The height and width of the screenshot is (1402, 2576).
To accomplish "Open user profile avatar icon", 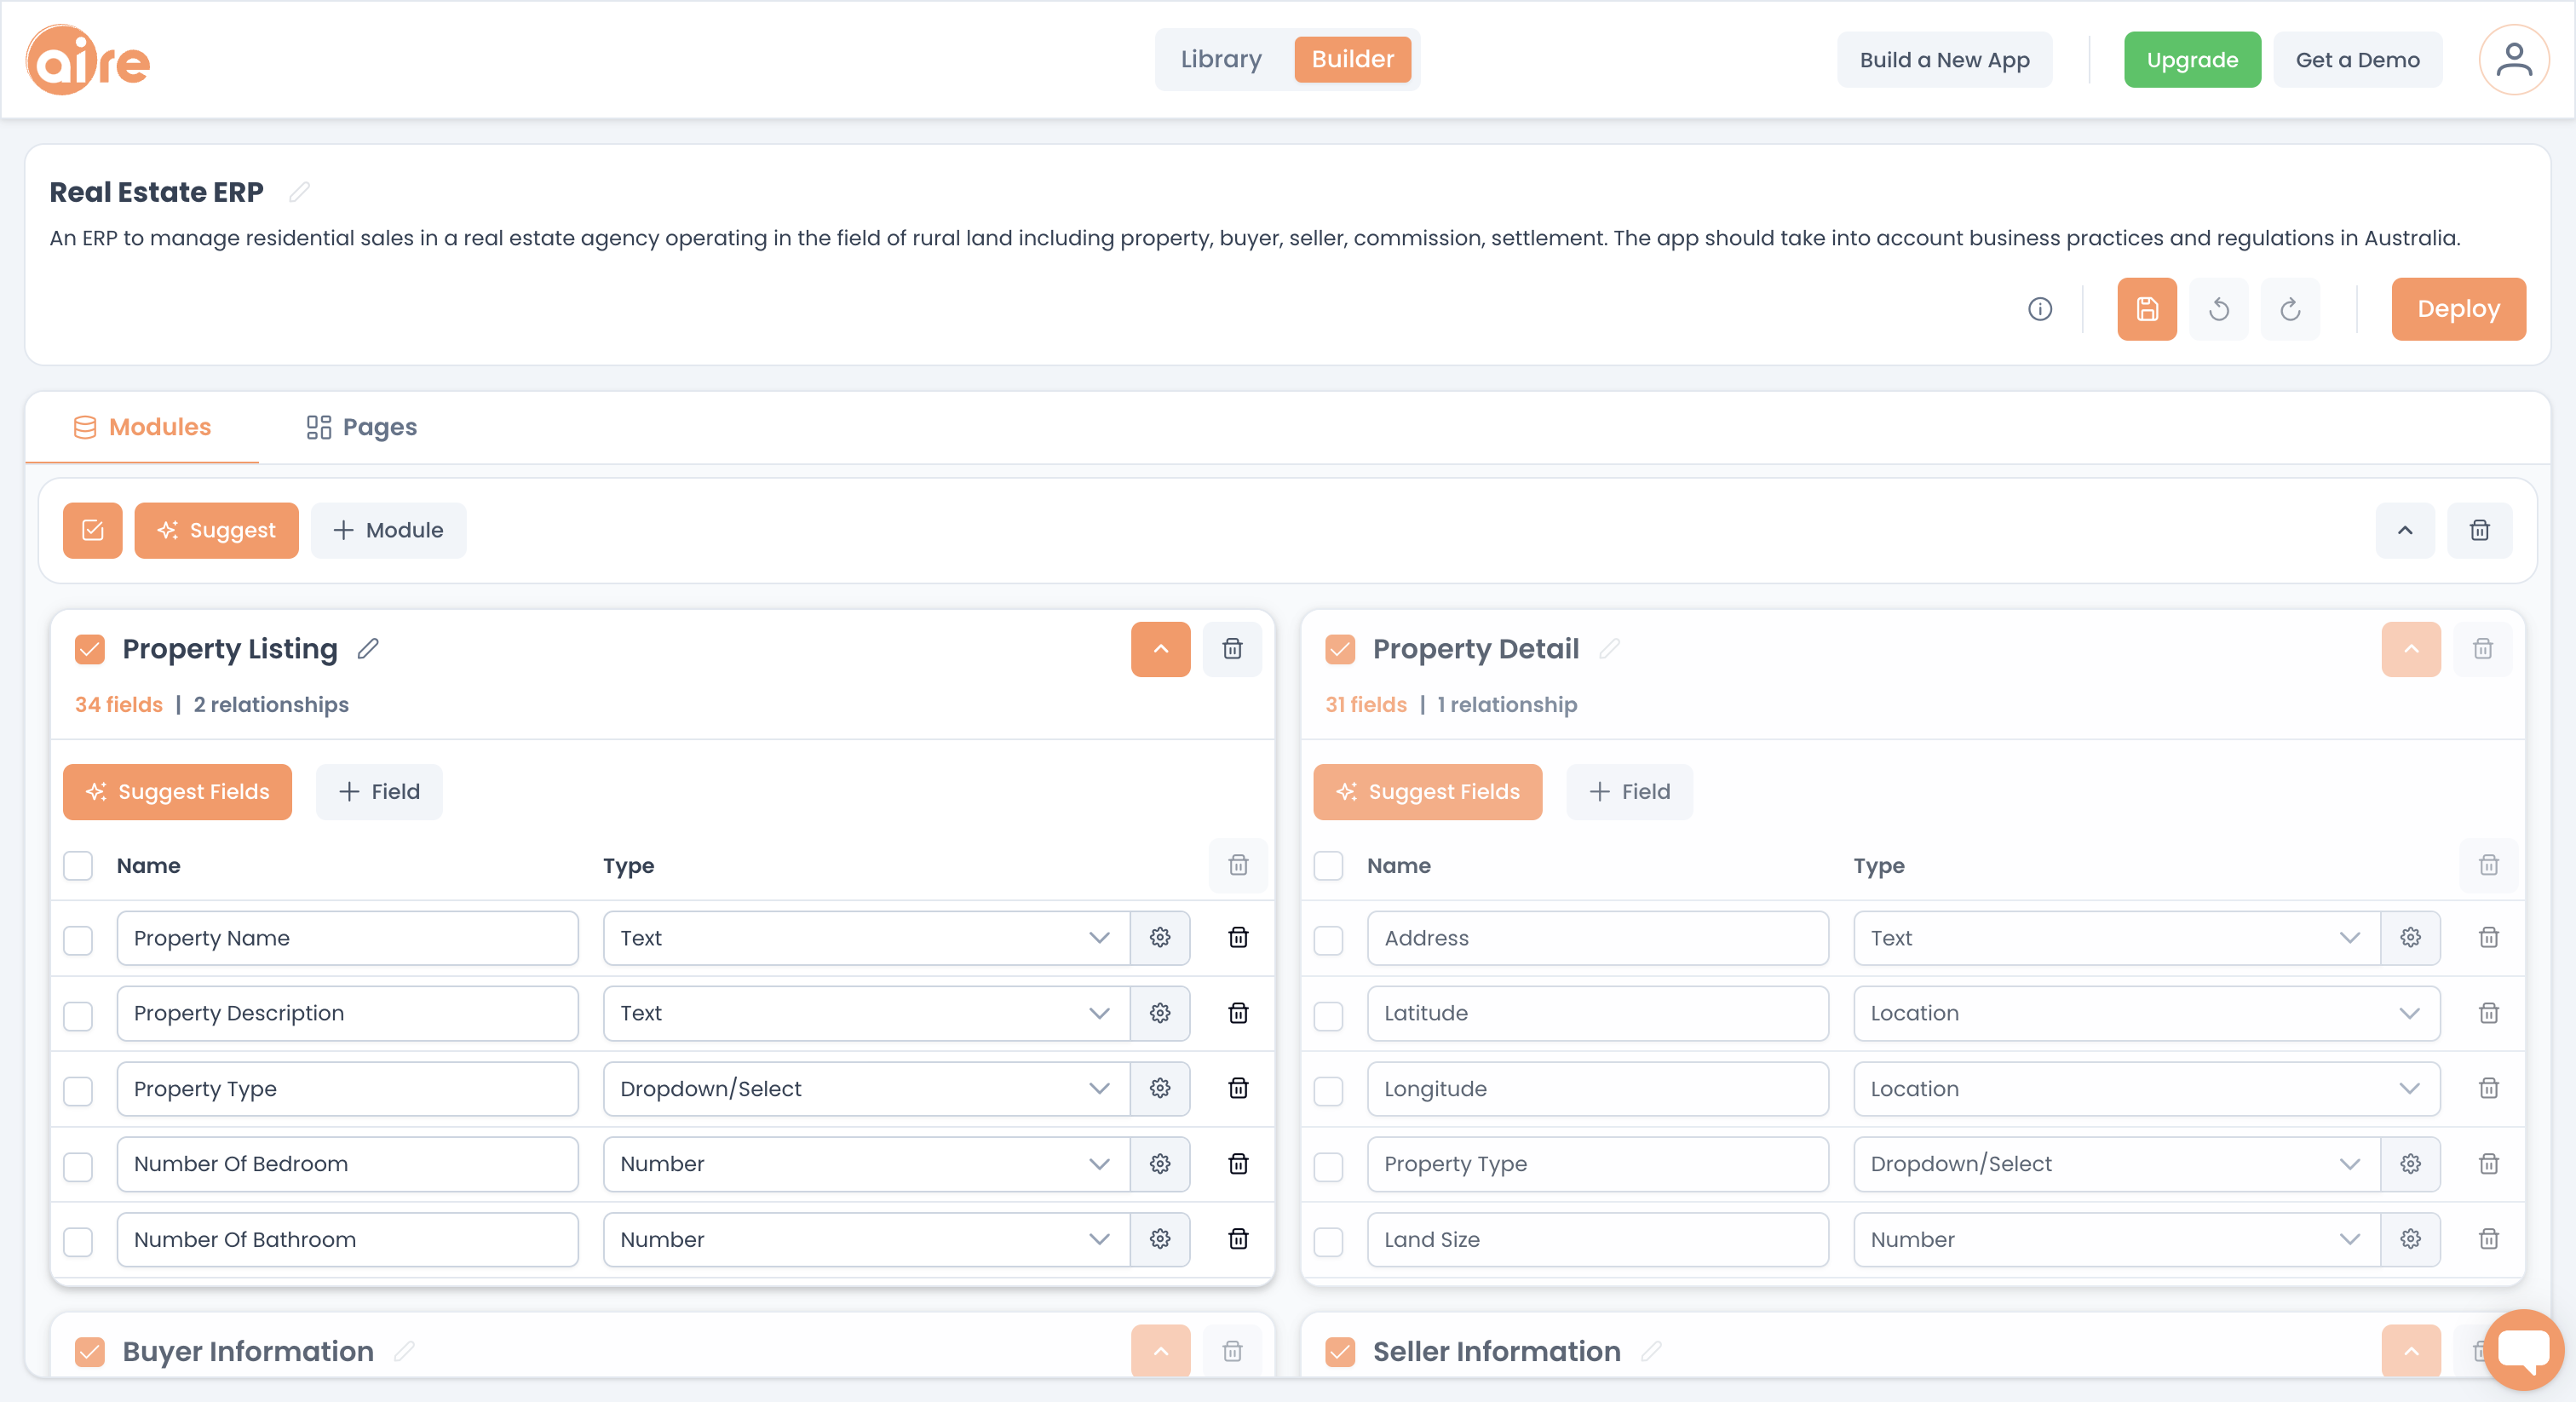I will pos(2513,60).
